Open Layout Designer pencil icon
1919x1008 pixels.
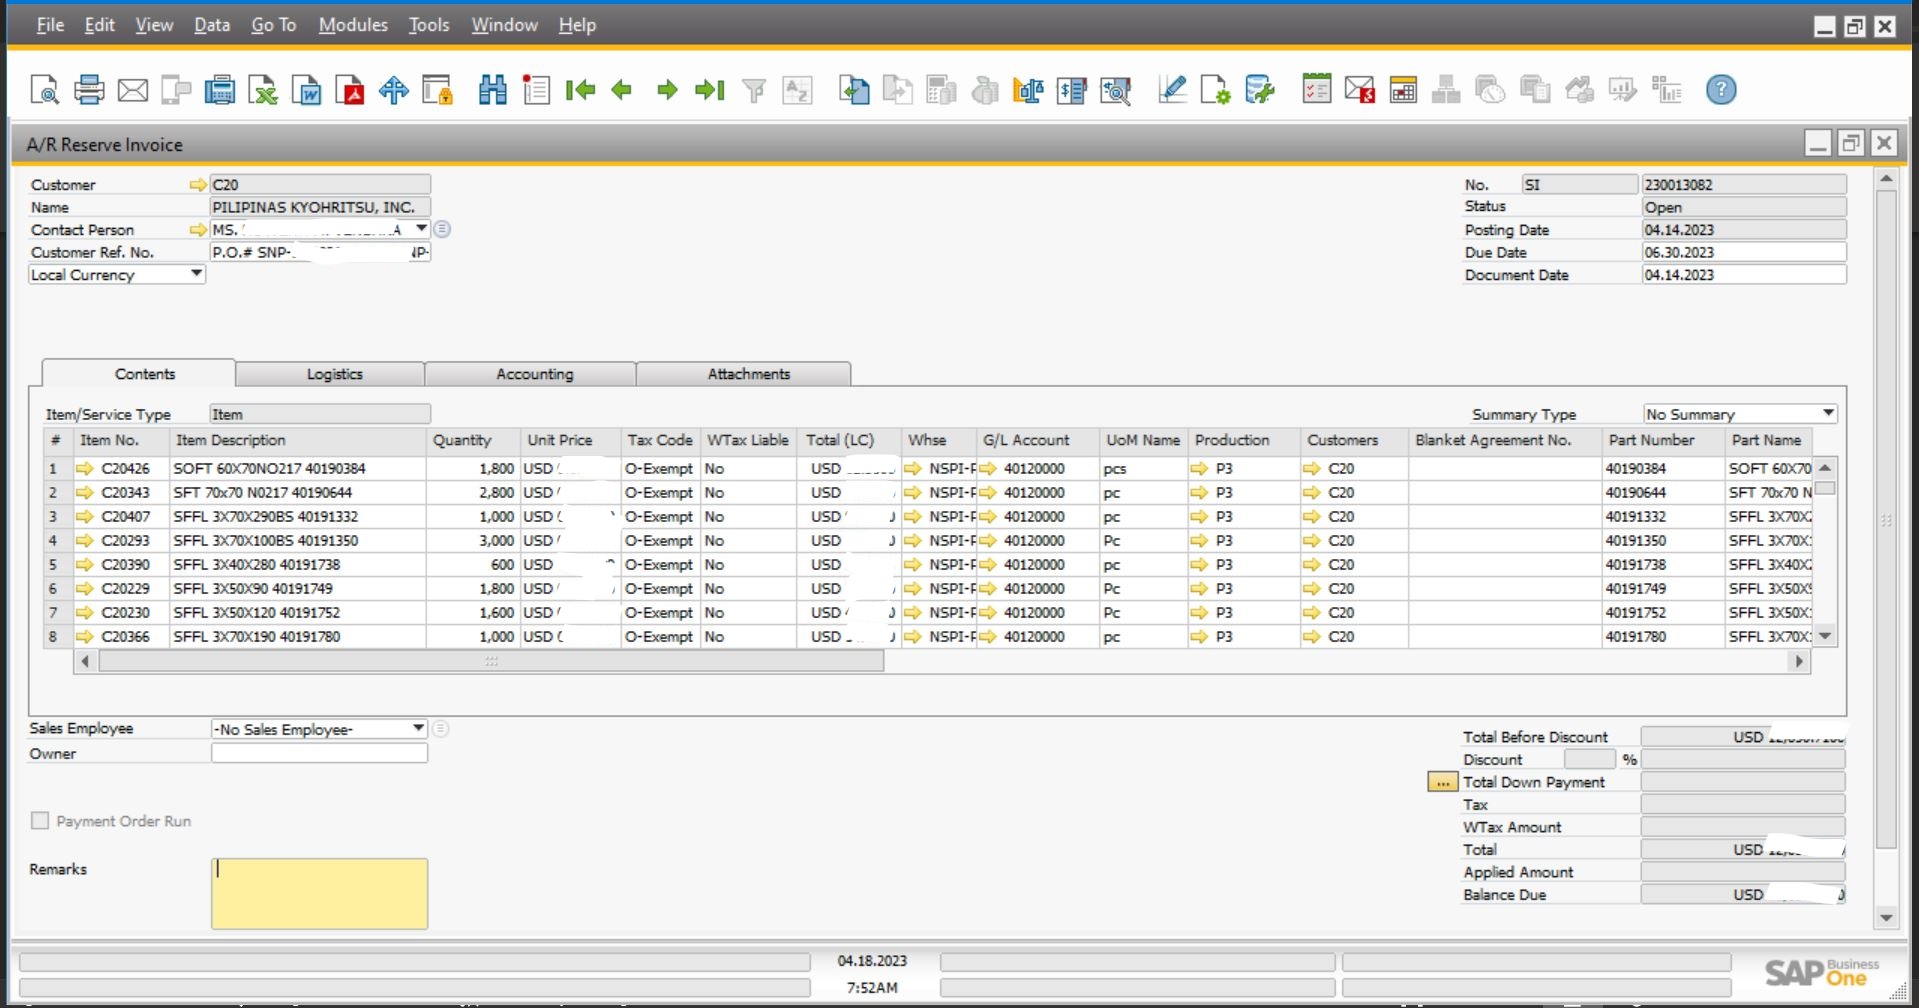pyautogui.click(x=1172, y=90)
